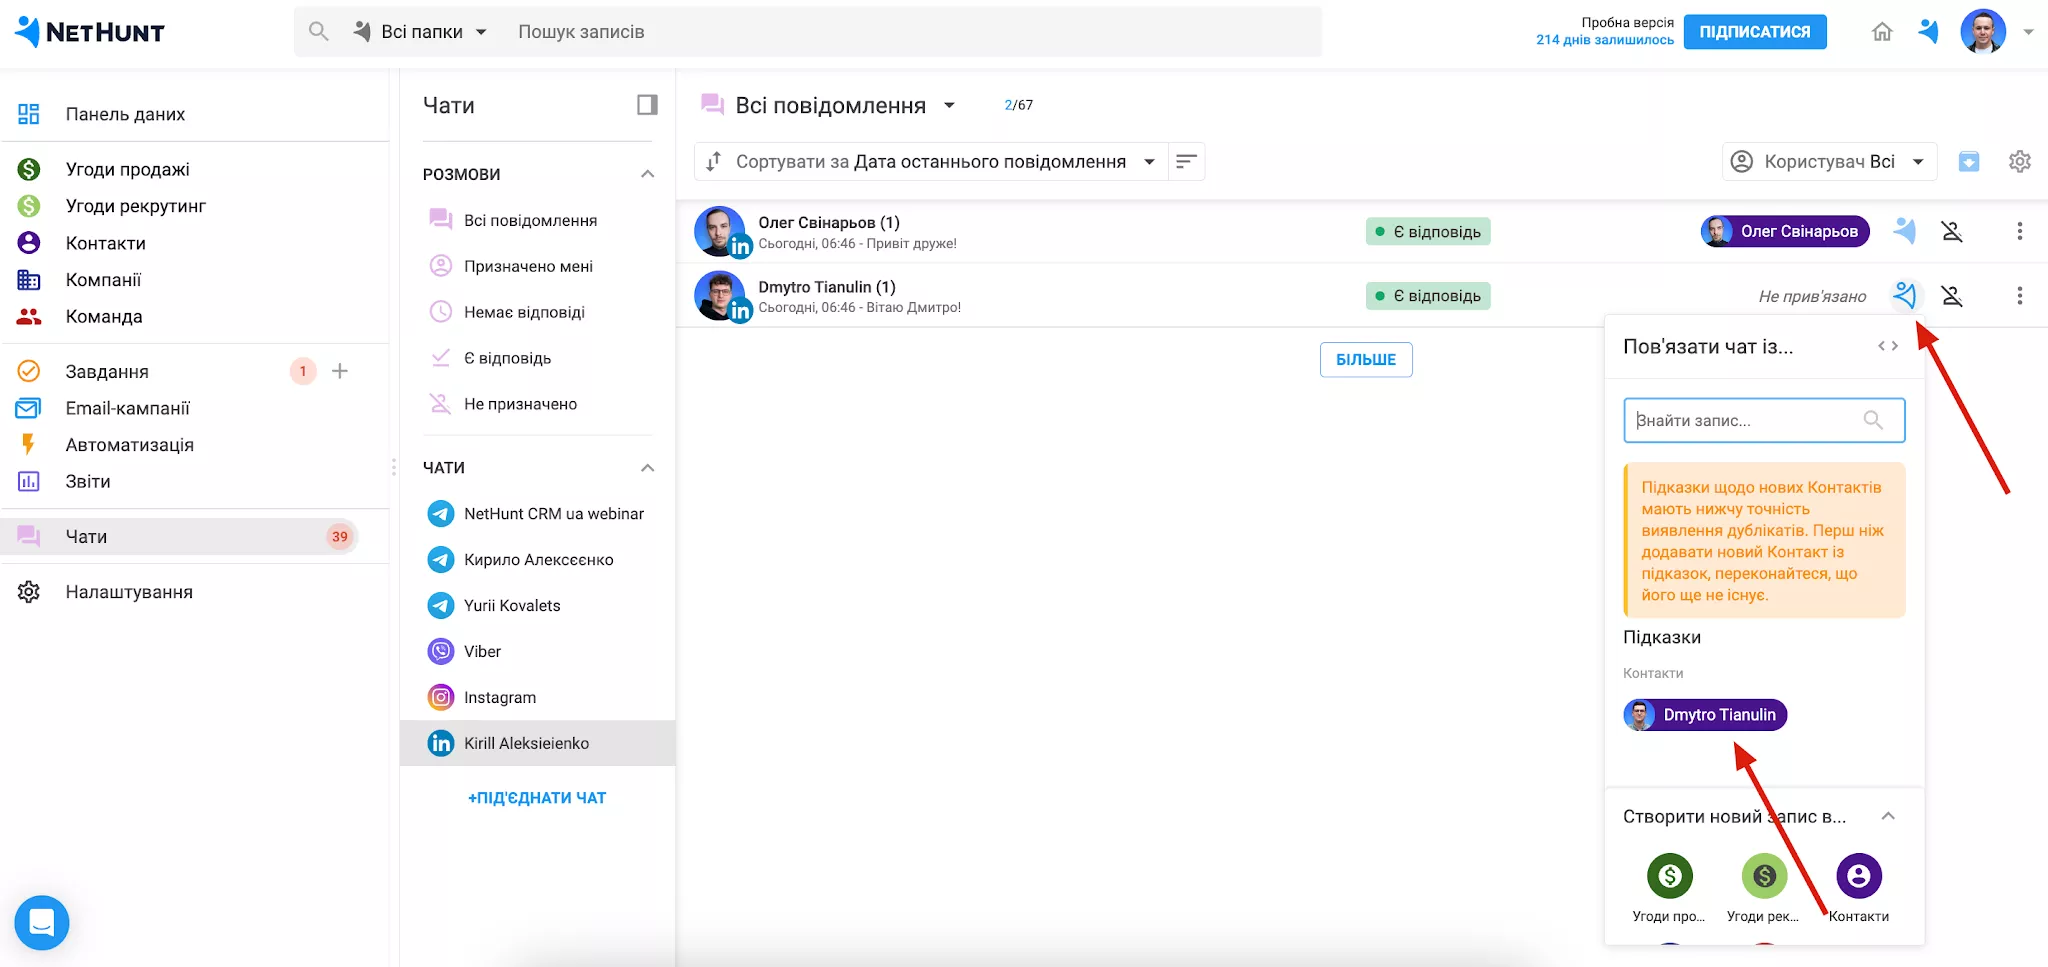Click the search magnifier icon
Viewport: 2048px width, 967px height.
point(319,32)
